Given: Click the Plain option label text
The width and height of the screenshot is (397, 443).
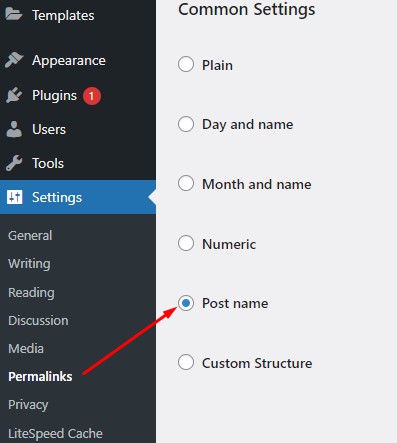Looking at the screenshot, I should (x=217, y=65).
